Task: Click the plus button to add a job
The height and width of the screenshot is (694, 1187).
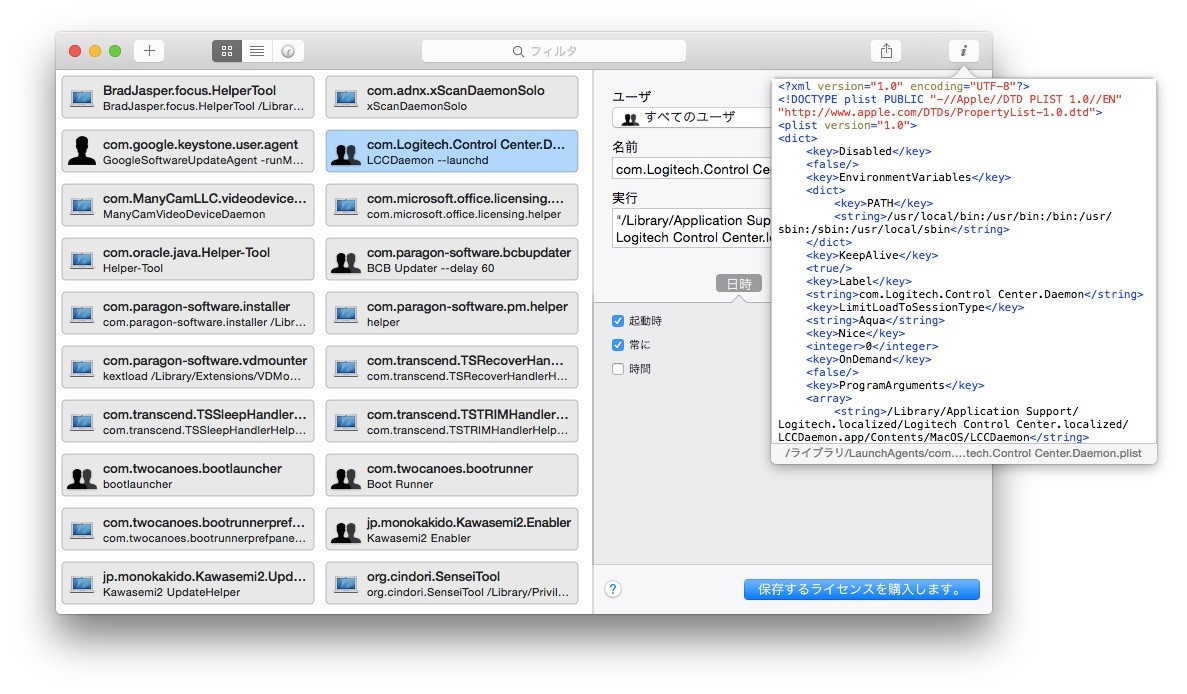Action: tap(149, 51)
